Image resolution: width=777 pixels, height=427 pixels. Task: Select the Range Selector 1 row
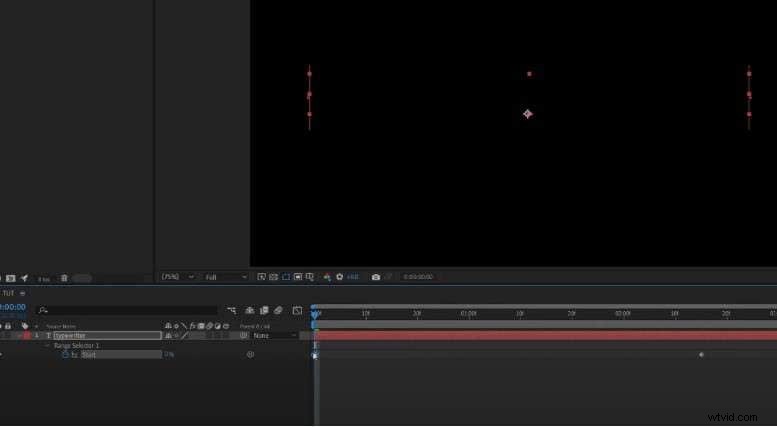click(x=77, y=345)
